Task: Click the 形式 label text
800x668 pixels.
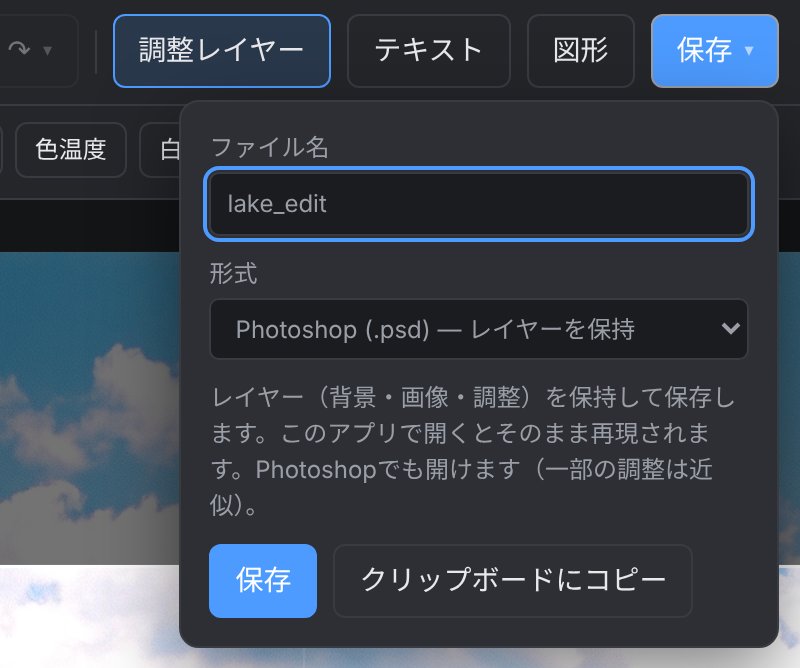Action: point(234,273)
